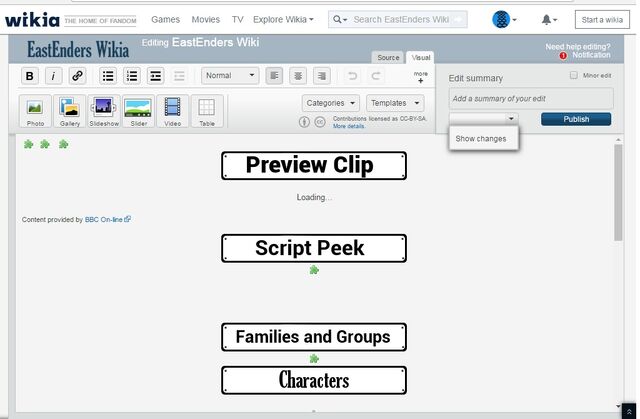Open the Templates dropdown
Image resolution: width=640 pixels, height=419 pixels.
point(395,103)
